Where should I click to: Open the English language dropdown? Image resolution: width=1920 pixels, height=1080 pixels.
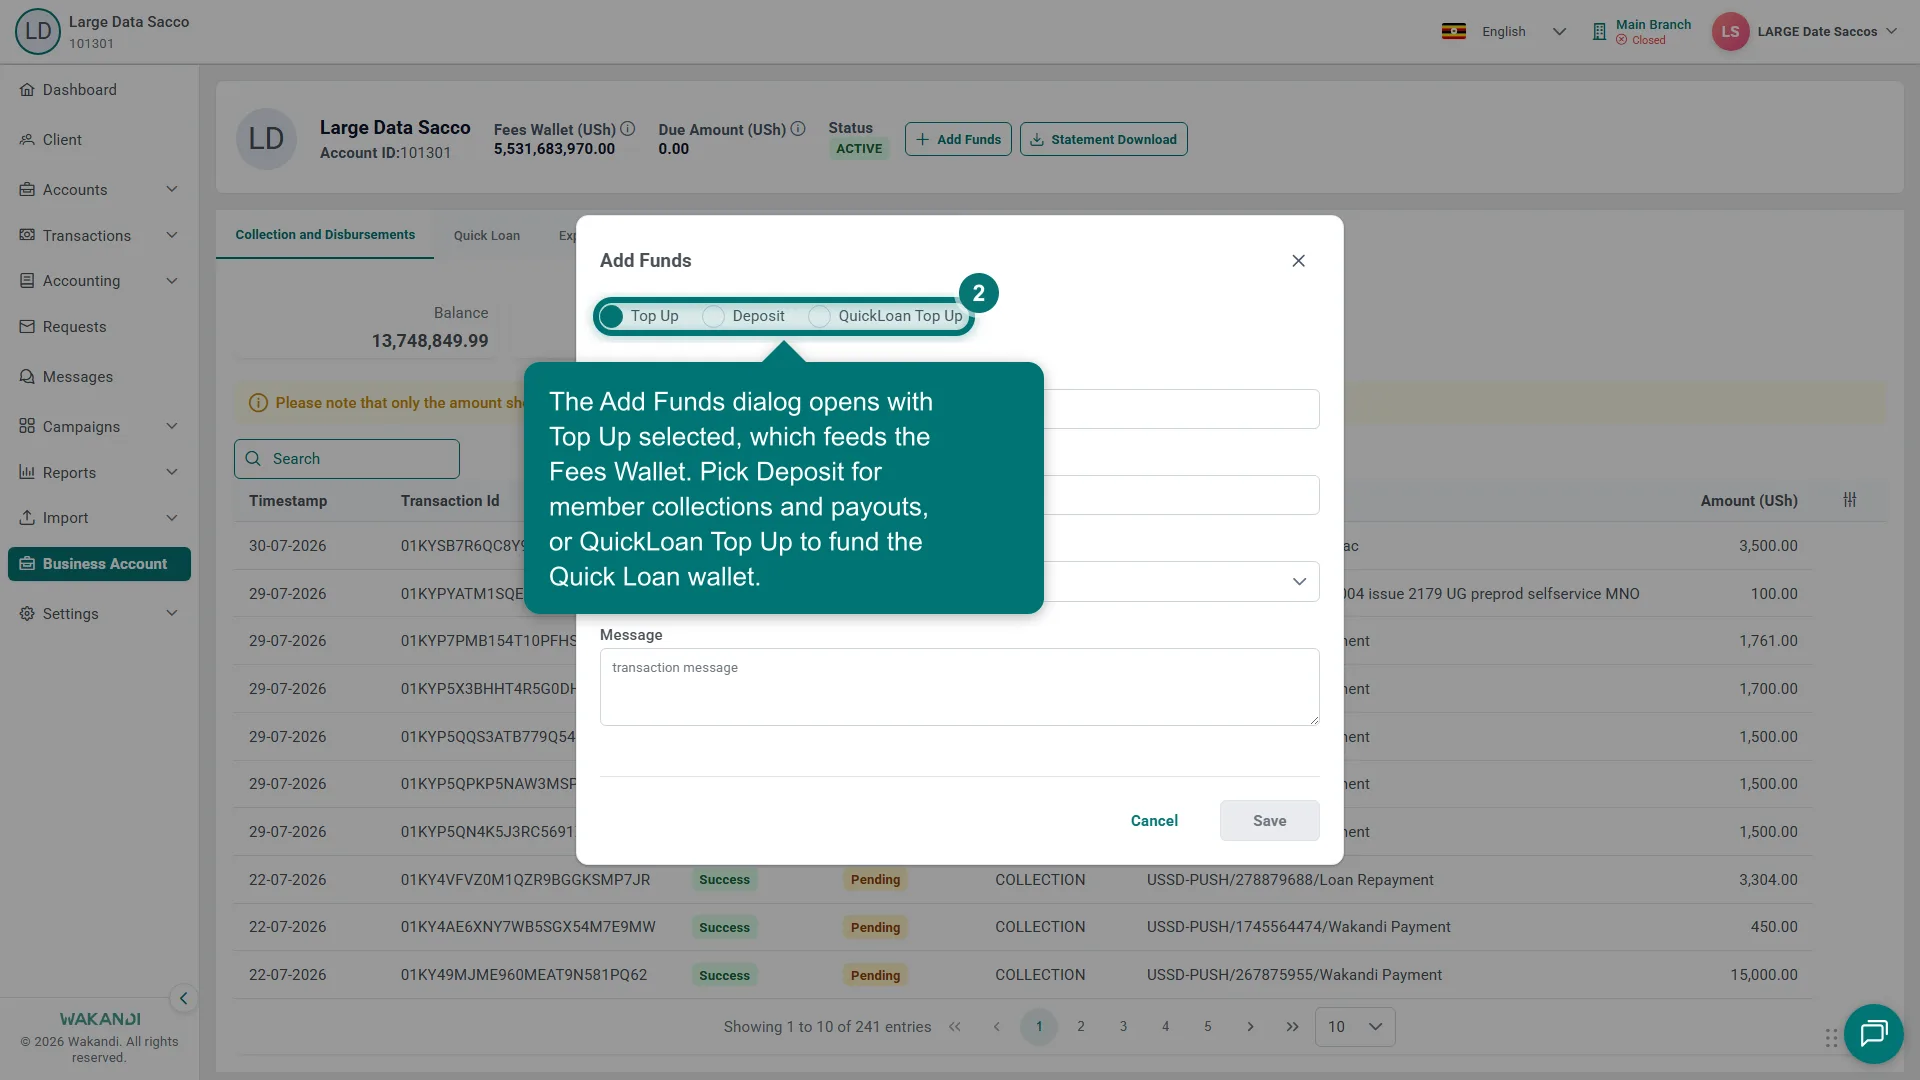click(x=1523, y=32)
